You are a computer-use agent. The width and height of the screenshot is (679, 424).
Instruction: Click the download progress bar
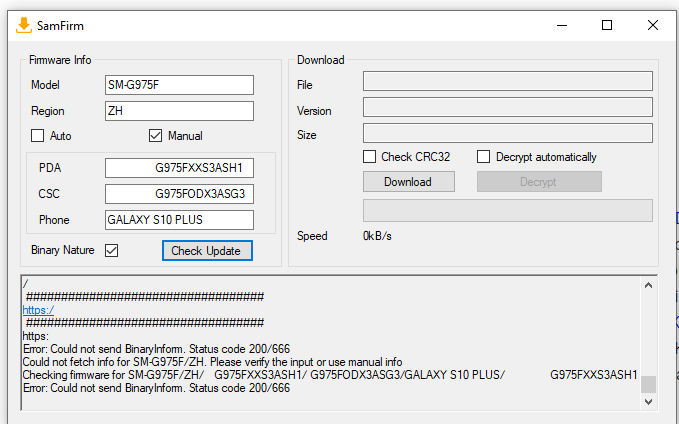(508, 210)
